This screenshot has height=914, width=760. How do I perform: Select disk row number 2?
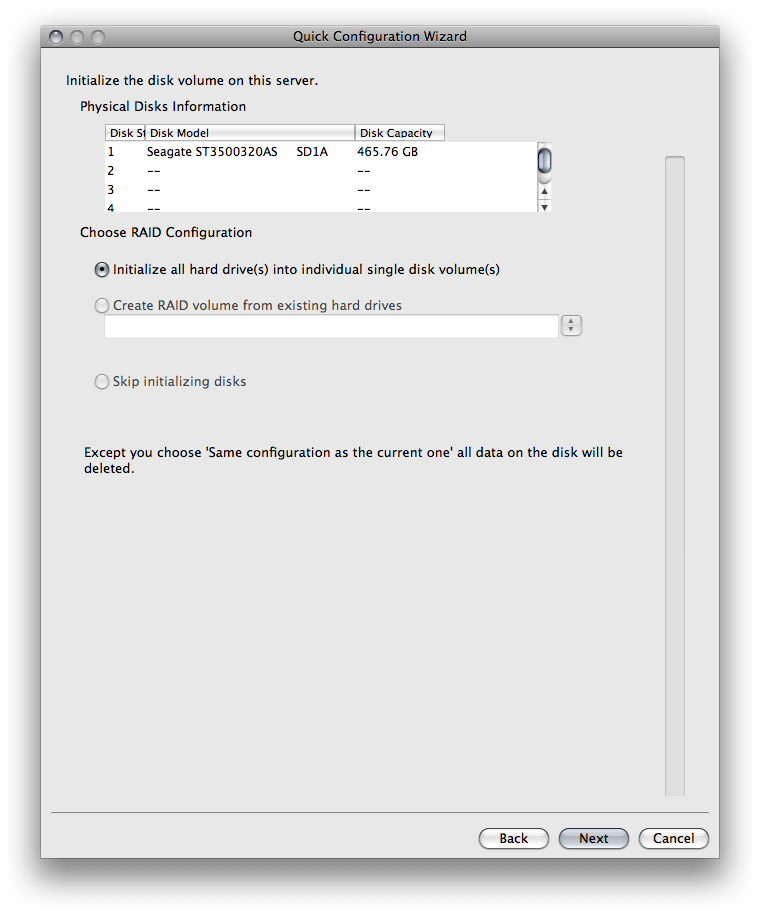pyautogui.click(x=321, y=171)
